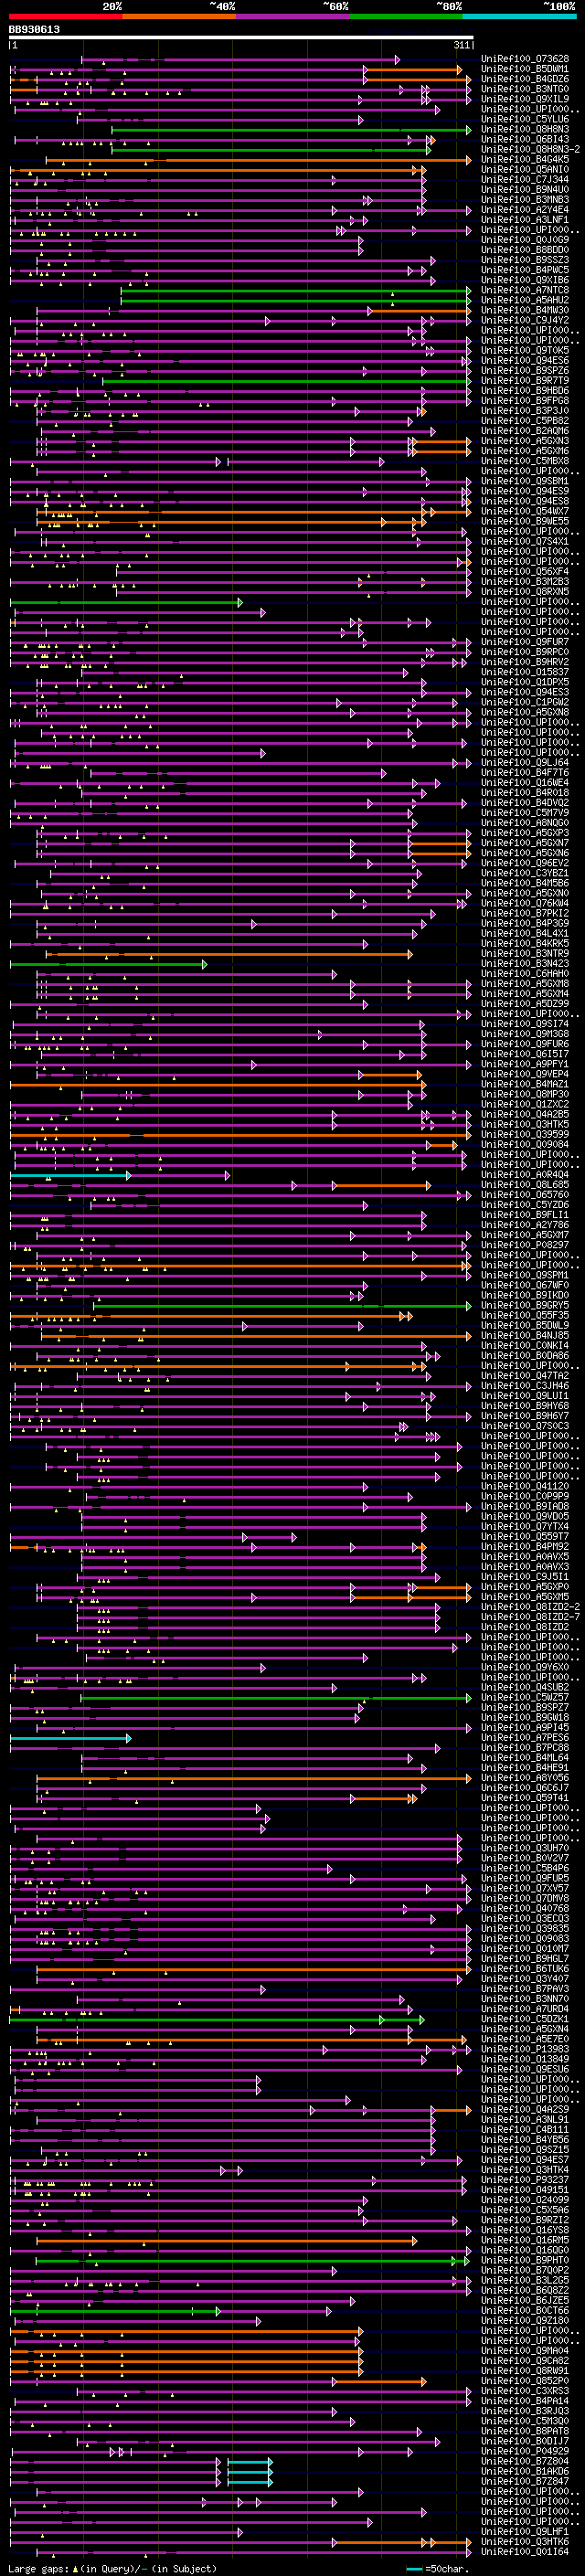Viewport: 585px width, 2576px height.
Task: Select hit label UniRef100_Q7S4X1
Action: coord(525,541)
